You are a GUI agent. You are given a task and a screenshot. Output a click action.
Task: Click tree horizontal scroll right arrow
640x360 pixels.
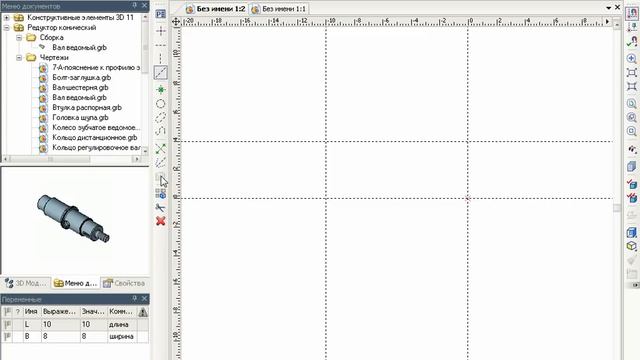click(137, 159)
